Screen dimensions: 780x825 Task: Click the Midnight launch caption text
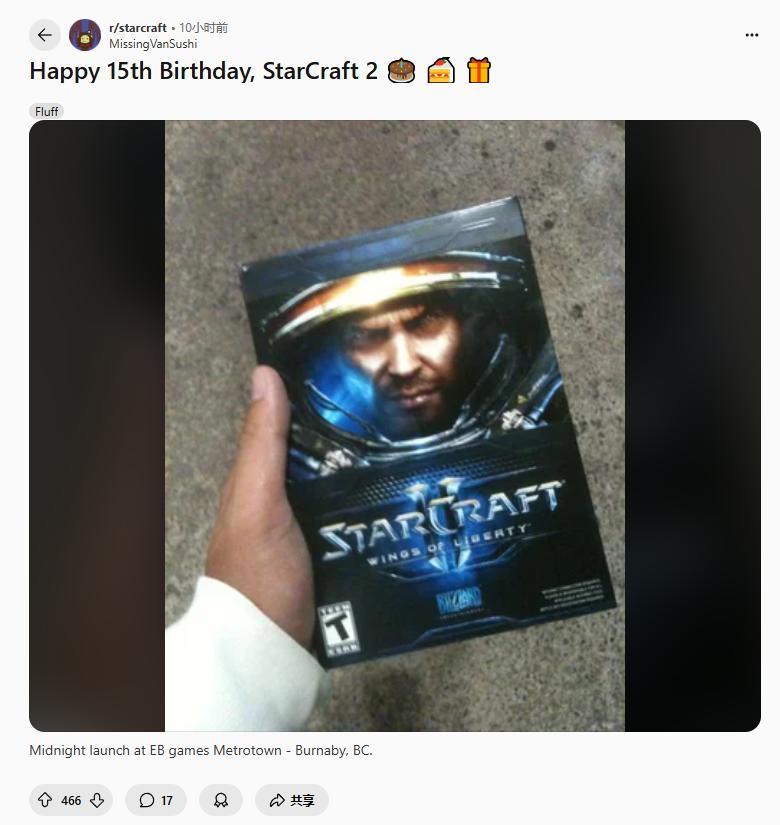(x=201, y=750)
